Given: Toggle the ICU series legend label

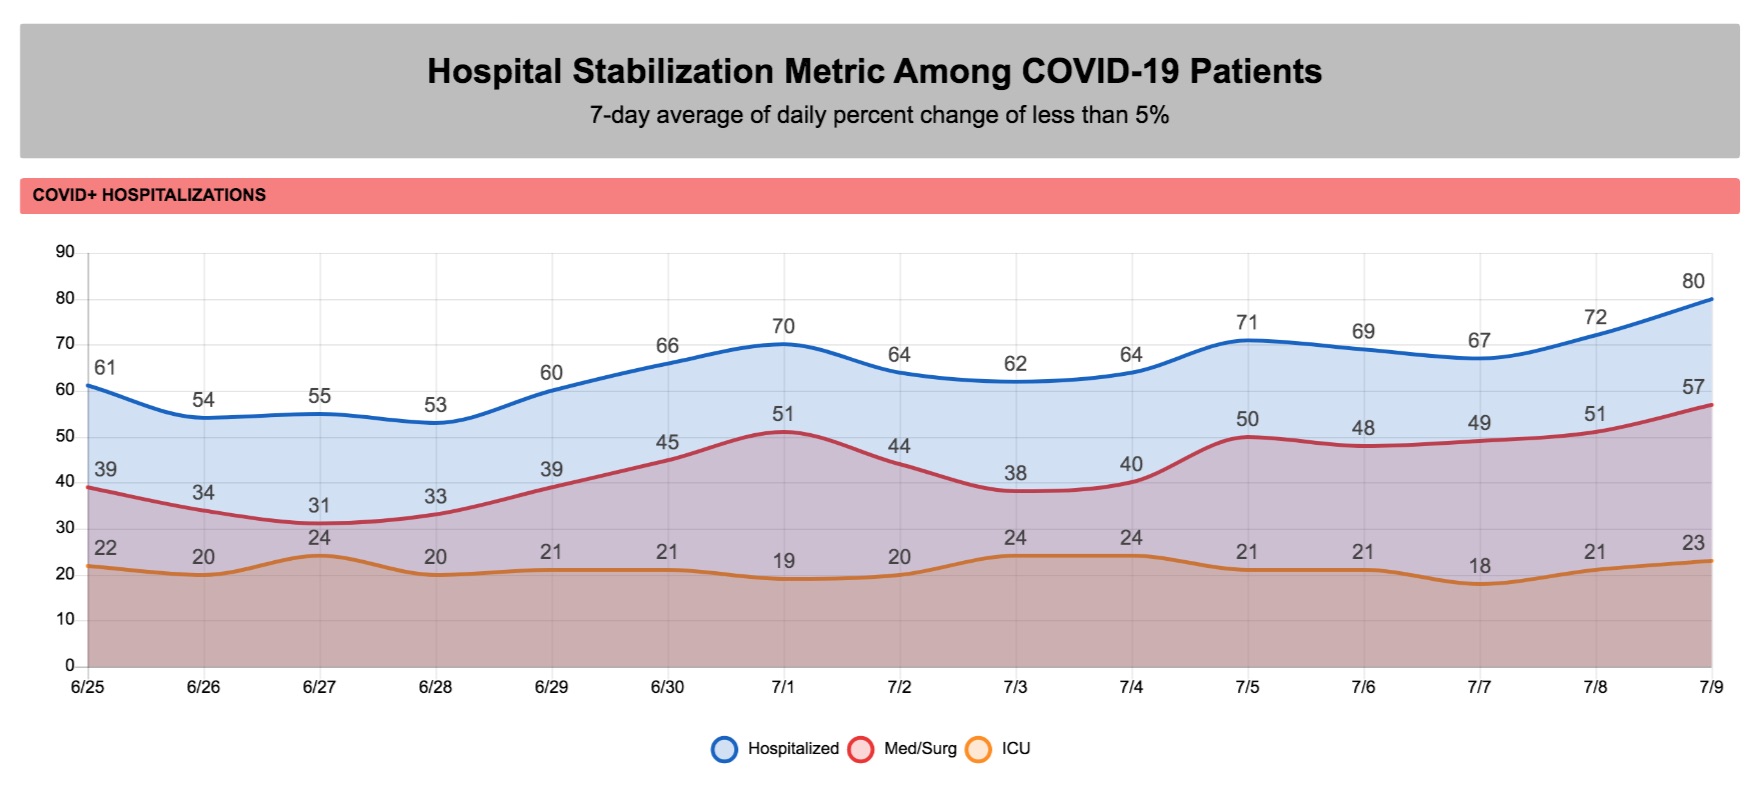Looking at the screenshot, I should coord(1016,749).
